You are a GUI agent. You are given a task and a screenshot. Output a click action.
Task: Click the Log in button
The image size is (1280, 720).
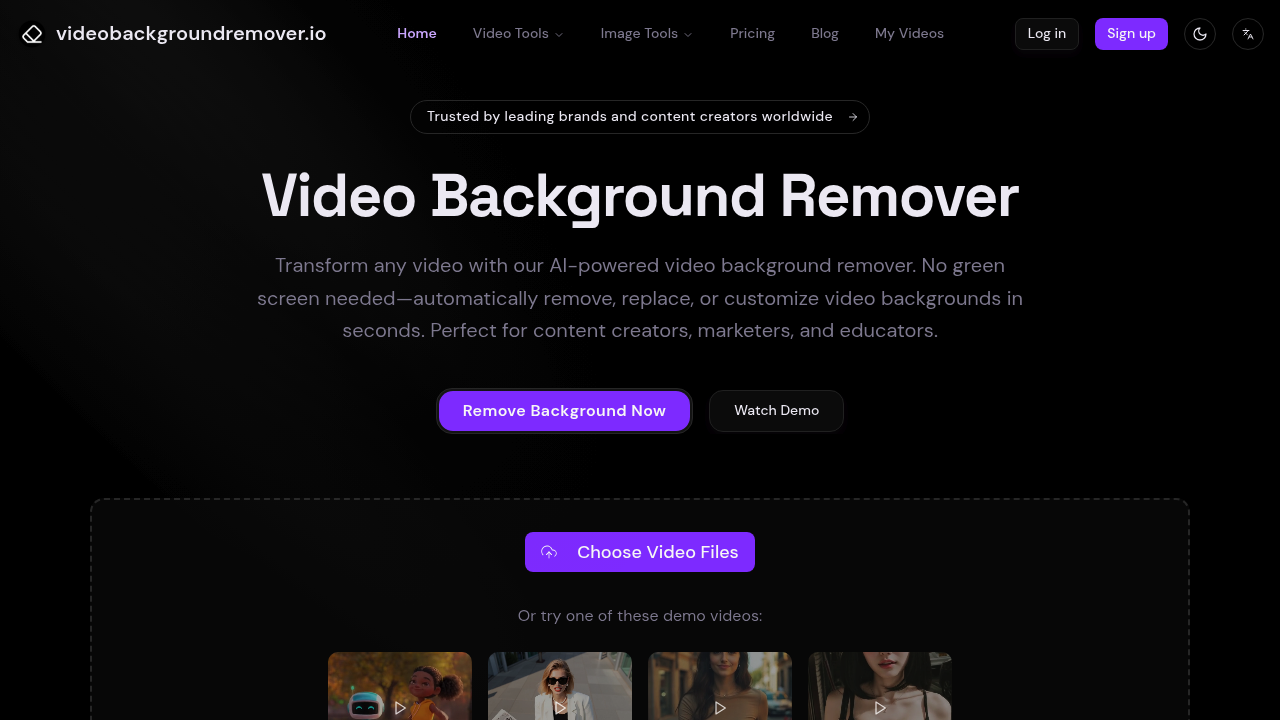[1047, 34]
